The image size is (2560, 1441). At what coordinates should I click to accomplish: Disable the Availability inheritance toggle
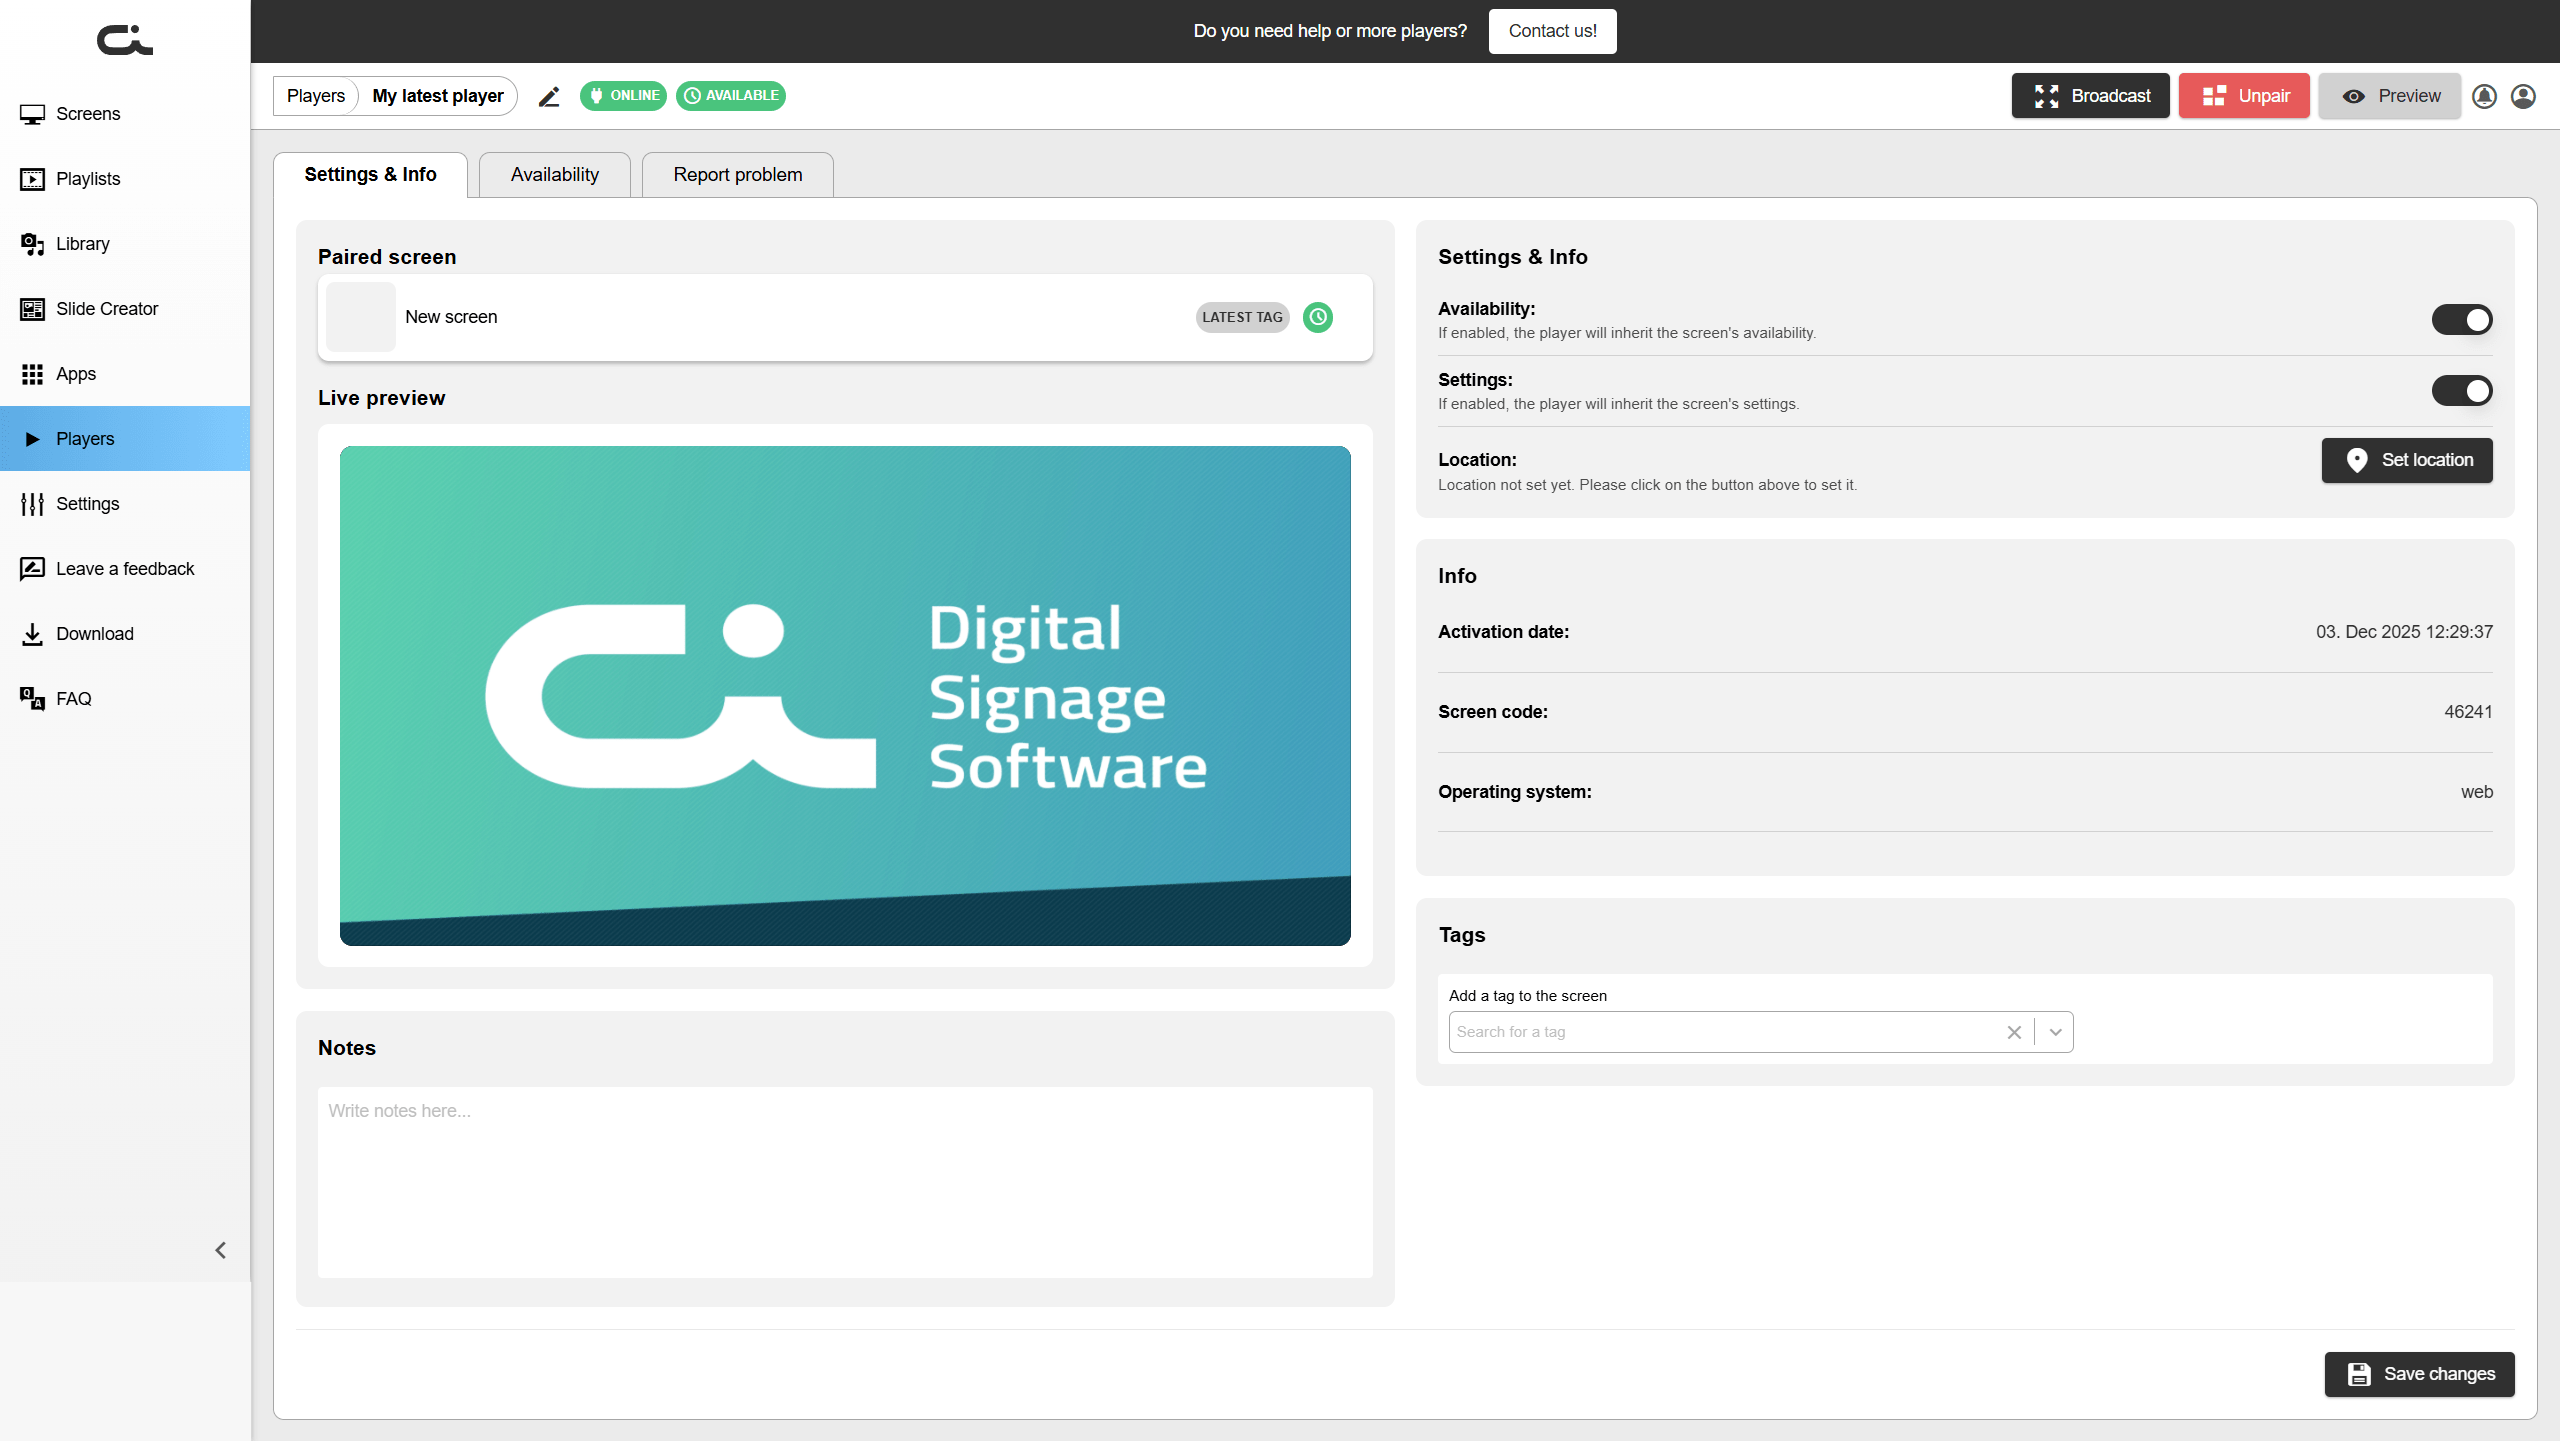pyautogui.click(x=2461, y=320)
